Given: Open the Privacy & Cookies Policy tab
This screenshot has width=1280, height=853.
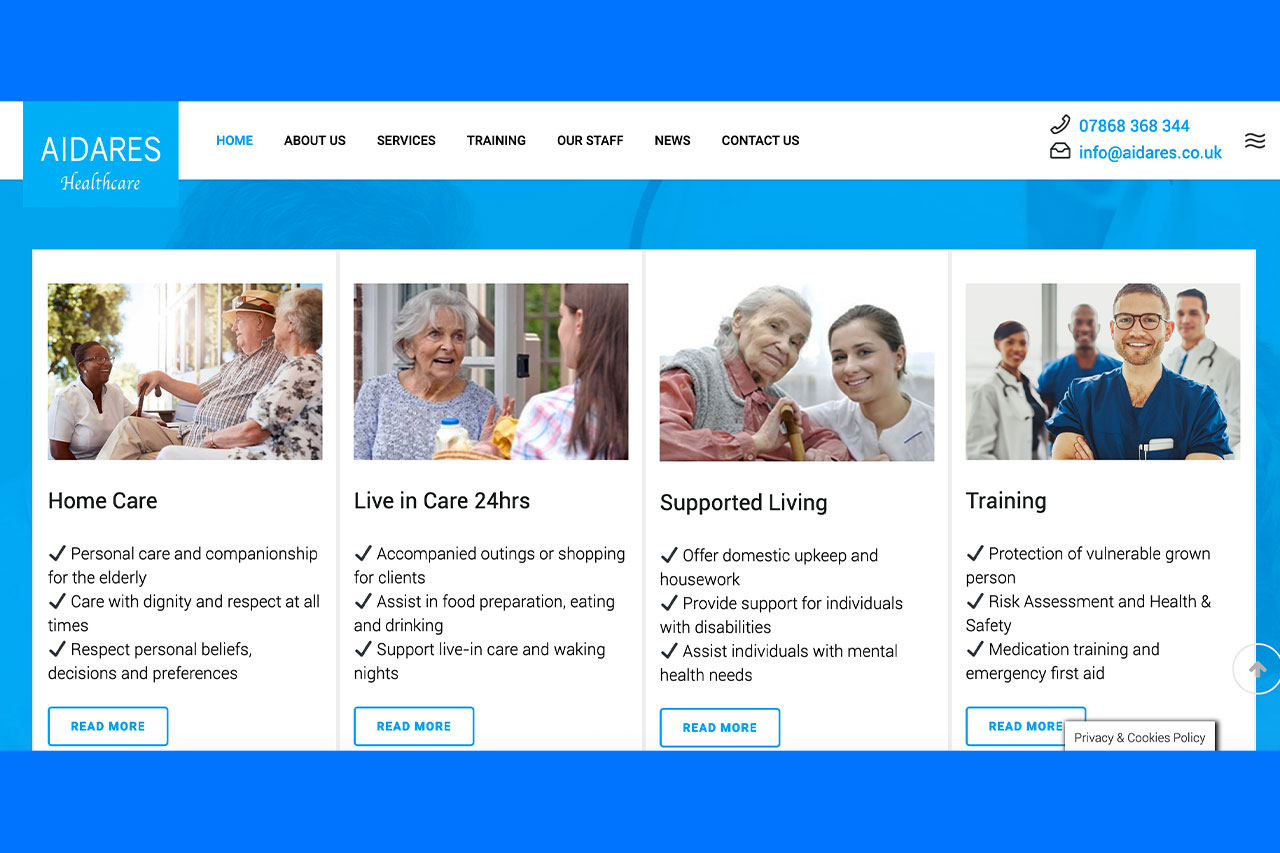Looking at the screenshot, I should pos(1140,737).
